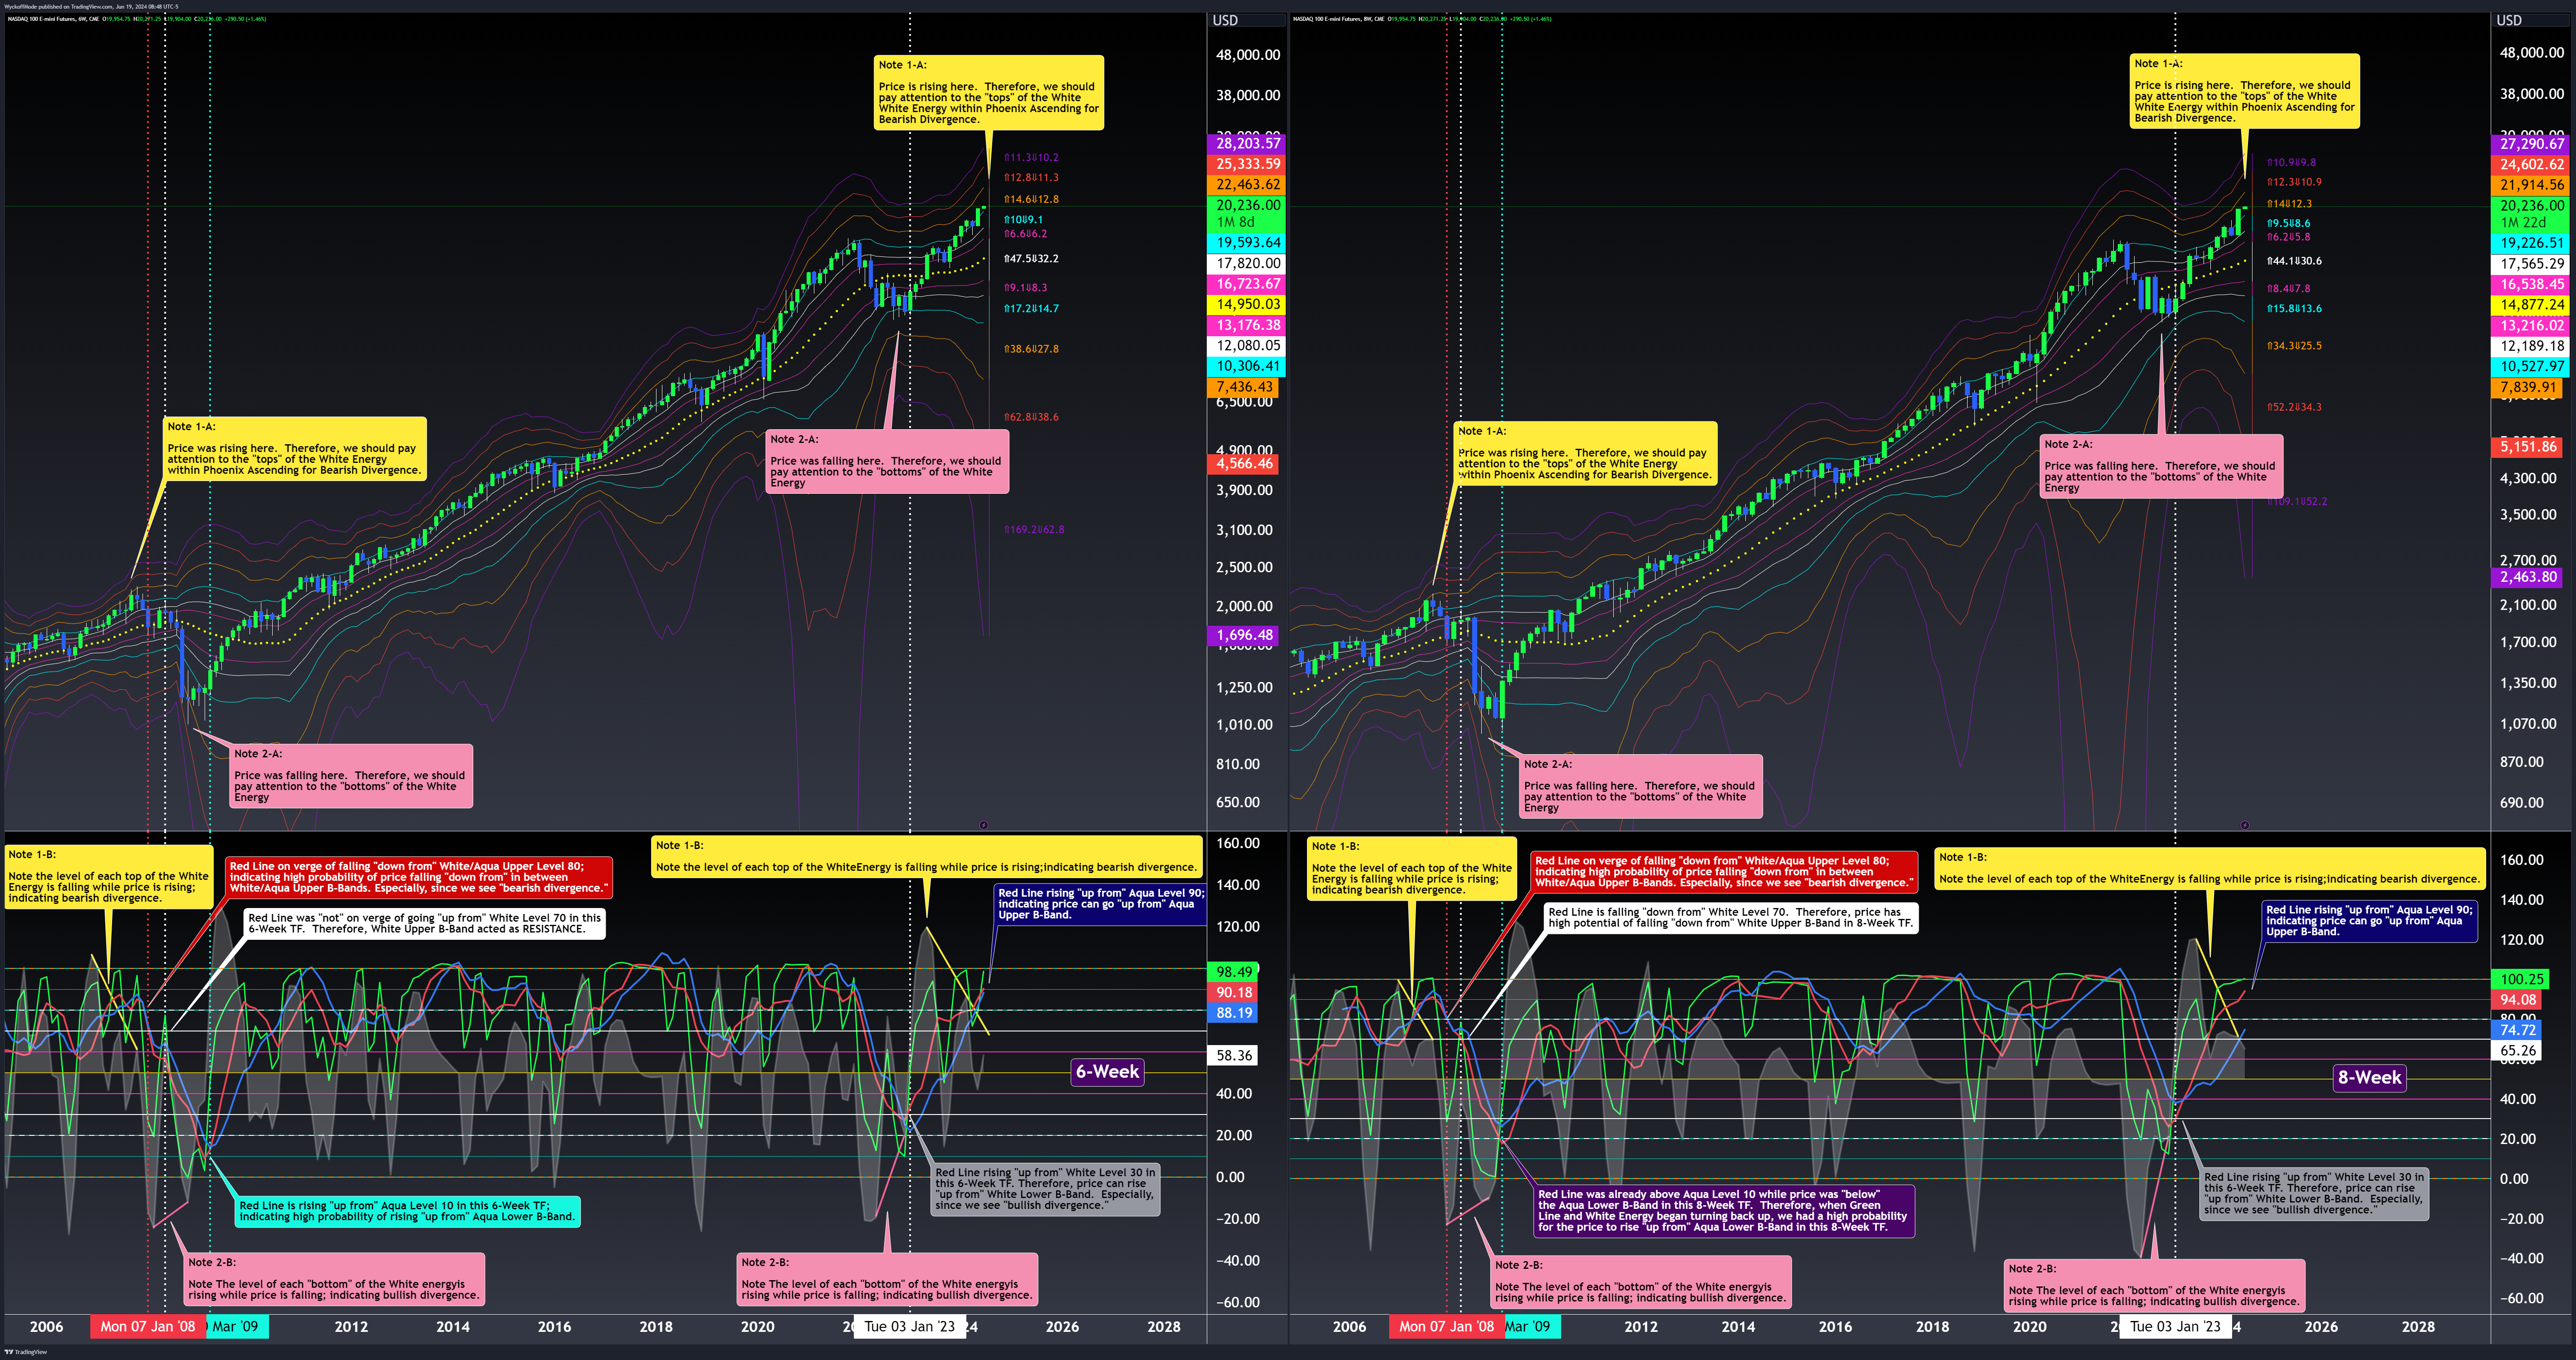Select the aqua note about Aqua Level 10 in 6-Week TF
Image resolution: width=2576 pixels, height=1360 pixels.
(x=407, y=1211)
